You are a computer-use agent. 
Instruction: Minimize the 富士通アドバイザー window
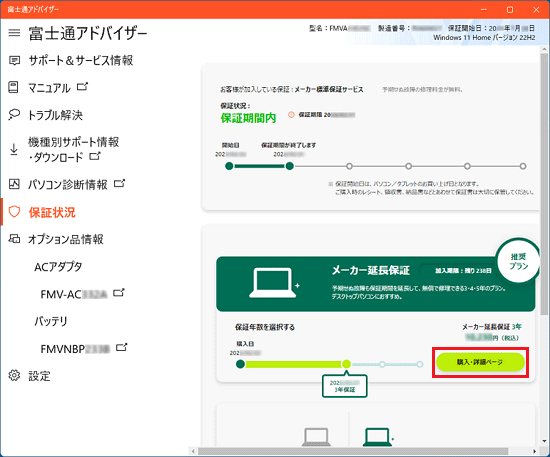[484, 9]
